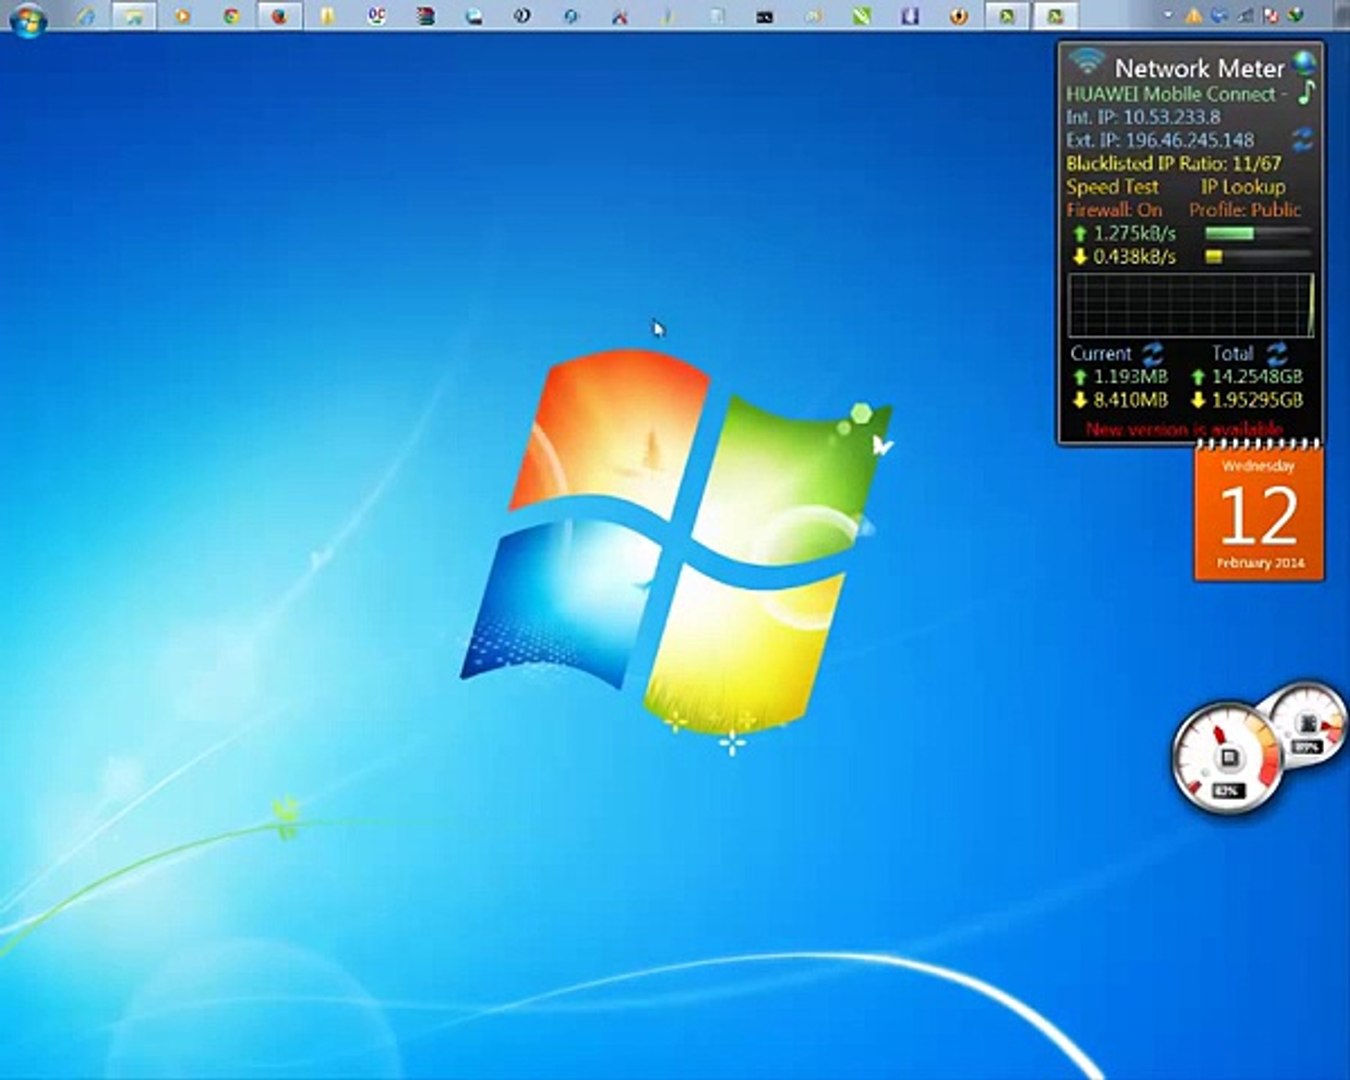
Task: Click the green music note icon
Action: tap(1306, 92)
